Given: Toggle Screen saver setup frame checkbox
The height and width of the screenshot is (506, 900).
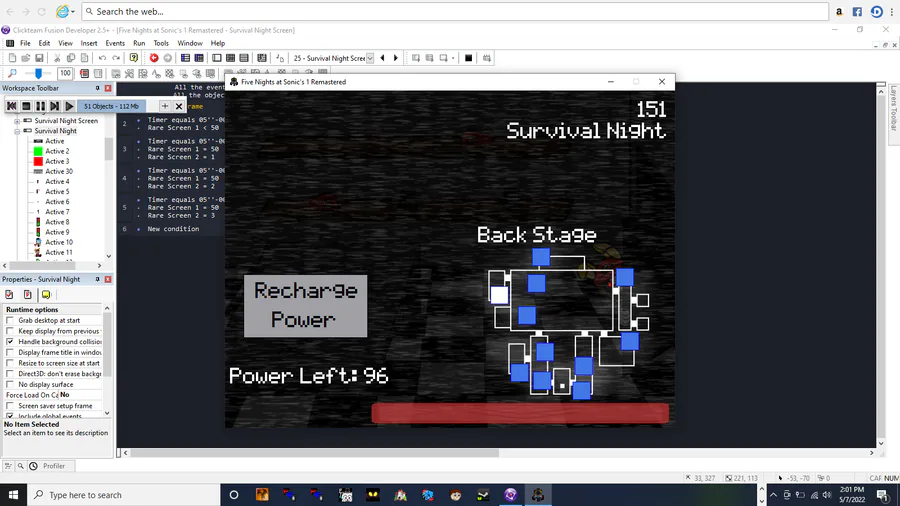Looking at the screenshot, I should pos(10,406).
